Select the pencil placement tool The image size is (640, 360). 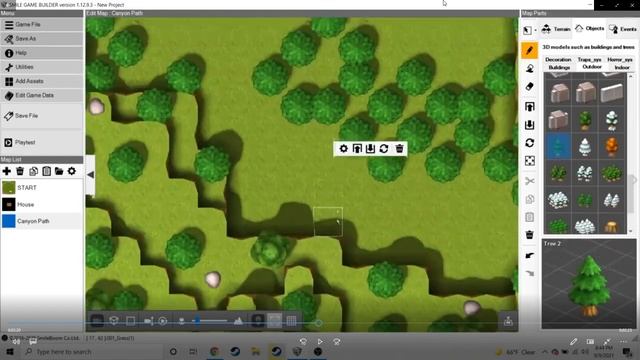click(x=529, y=51)
